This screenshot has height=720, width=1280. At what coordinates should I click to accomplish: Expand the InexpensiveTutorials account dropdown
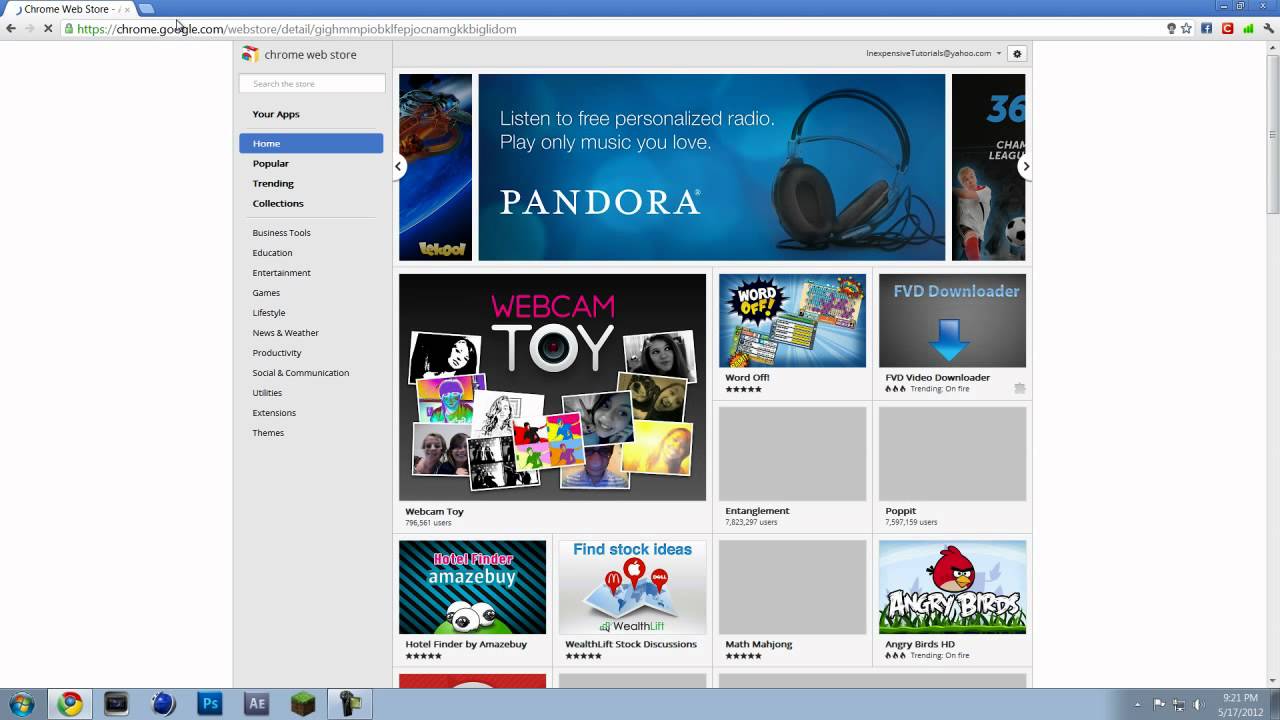(x=934, y=54)
